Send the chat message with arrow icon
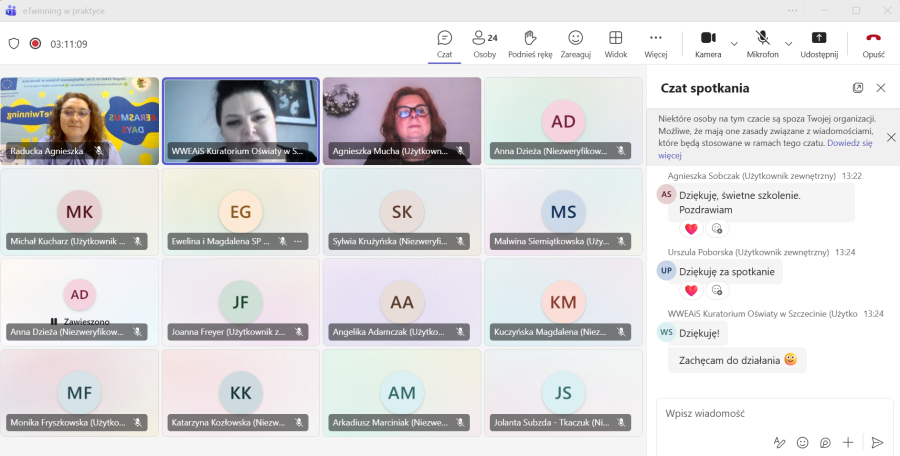Screen dimensions: 900x456 [x=877, y=442]
